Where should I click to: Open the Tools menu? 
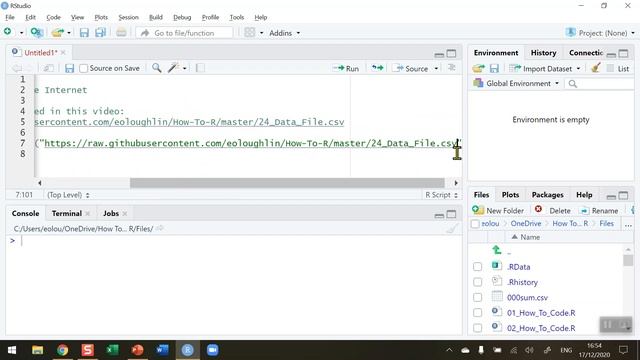[x=236, y=17]
